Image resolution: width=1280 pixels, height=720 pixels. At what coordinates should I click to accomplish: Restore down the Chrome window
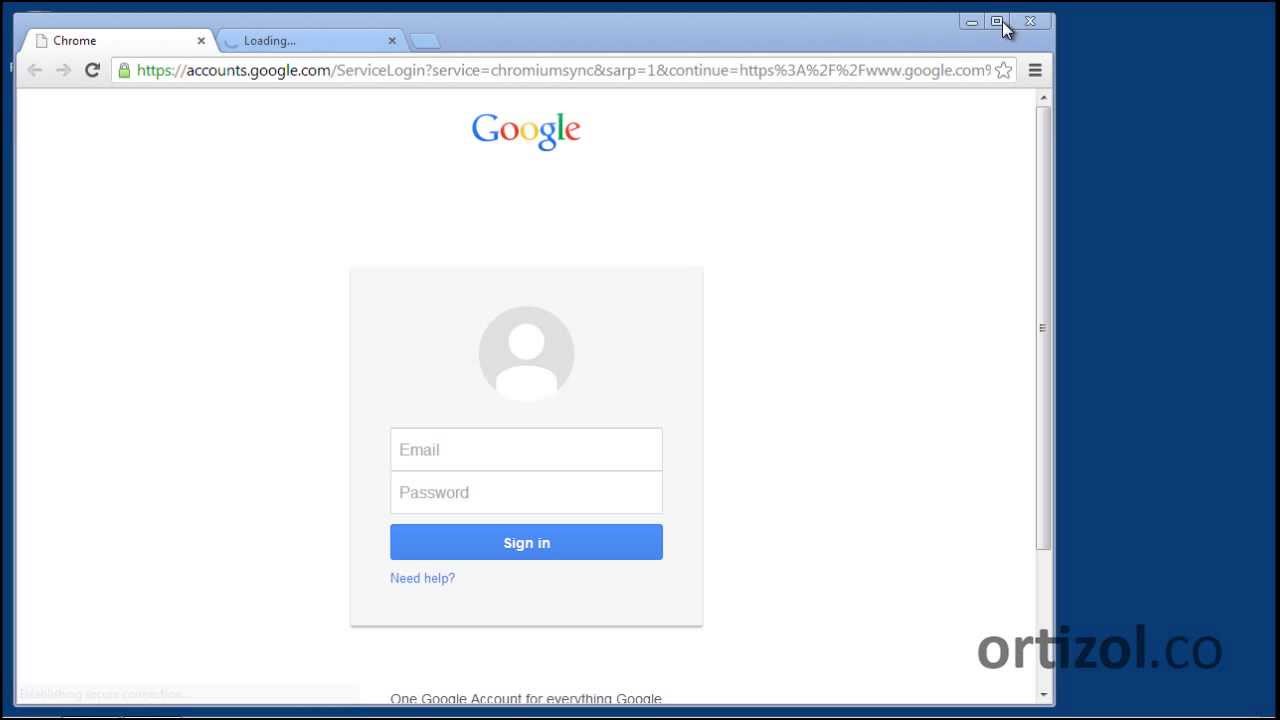pos(997,22)
